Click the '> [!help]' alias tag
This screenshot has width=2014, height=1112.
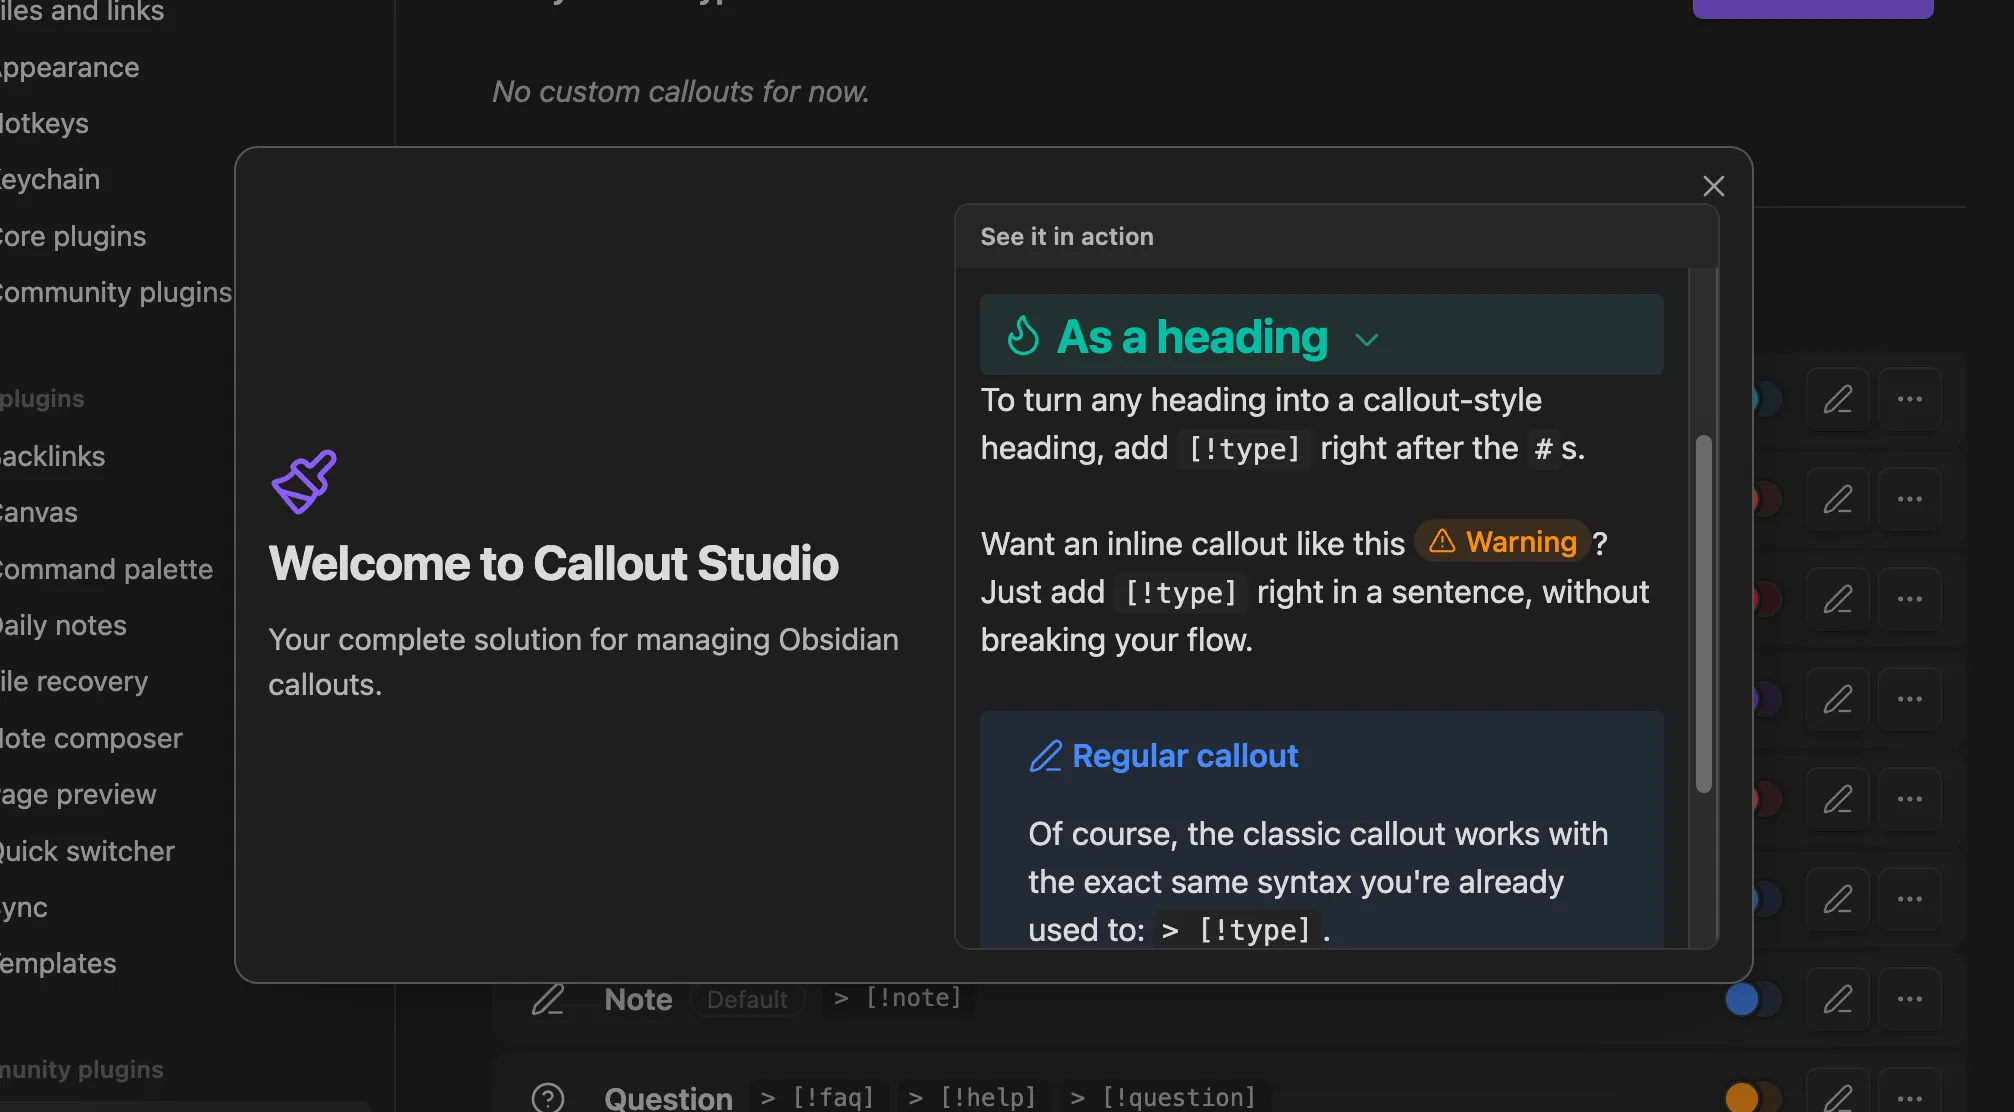point(972,1097)
